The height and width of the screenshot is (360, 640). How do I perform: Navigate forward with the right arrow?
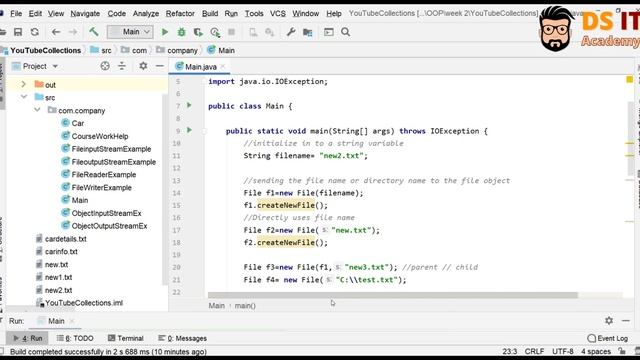[73, 32]
